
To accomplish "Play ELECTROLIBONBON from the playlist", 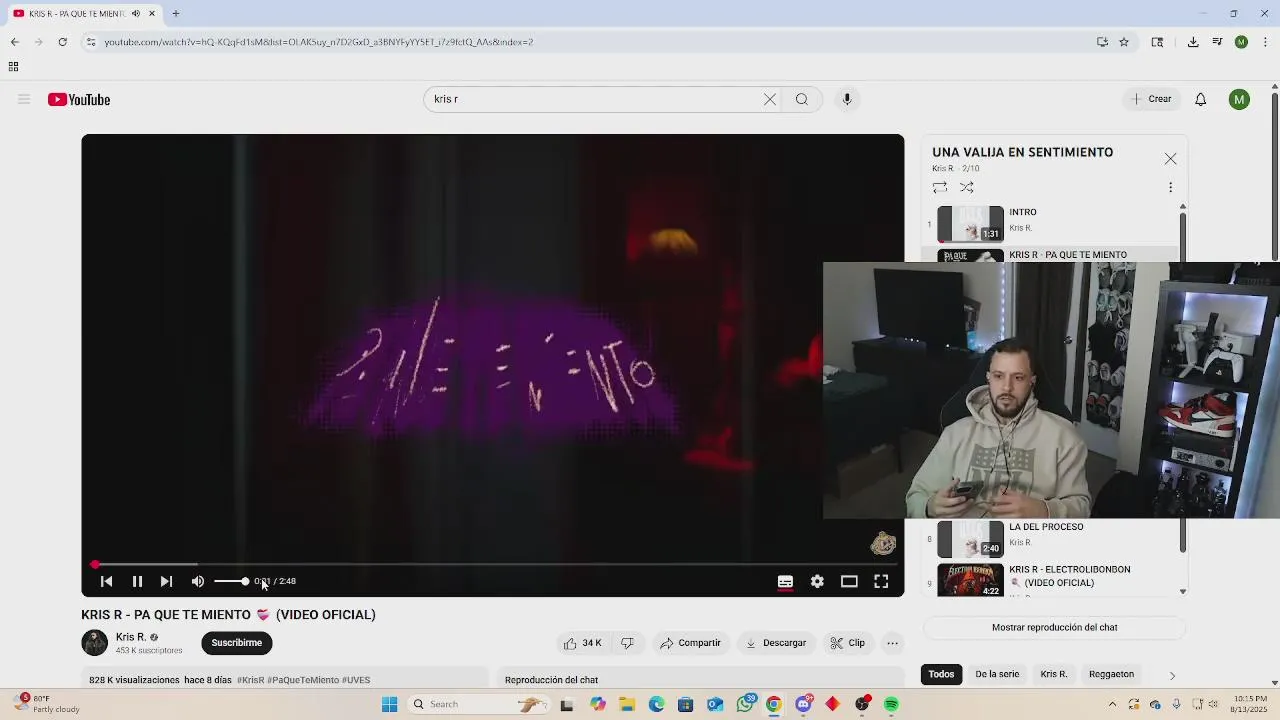I will click(x=1051, y=579).
